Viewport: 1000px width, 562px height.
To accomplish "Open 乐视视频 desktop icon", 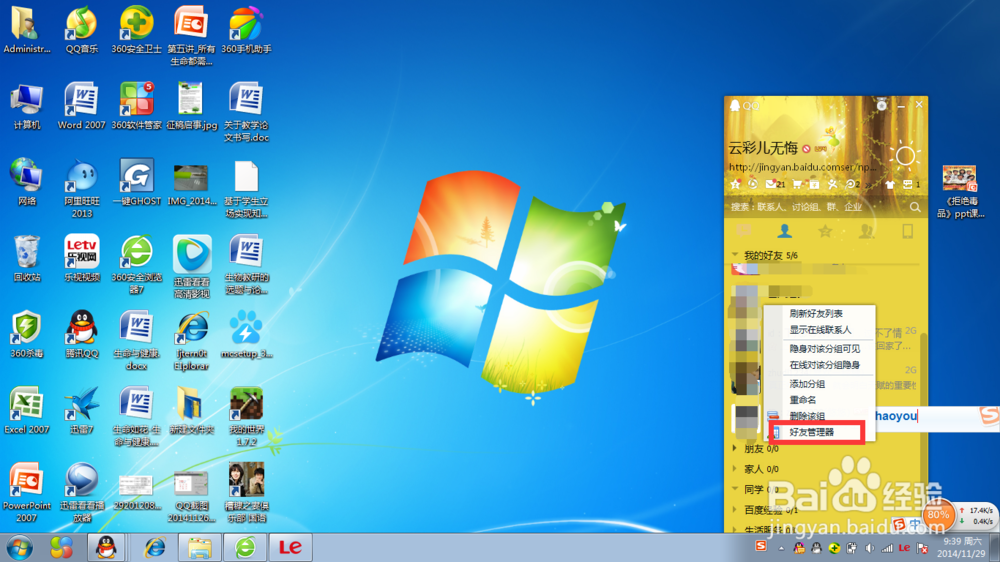I will point(82,258).
